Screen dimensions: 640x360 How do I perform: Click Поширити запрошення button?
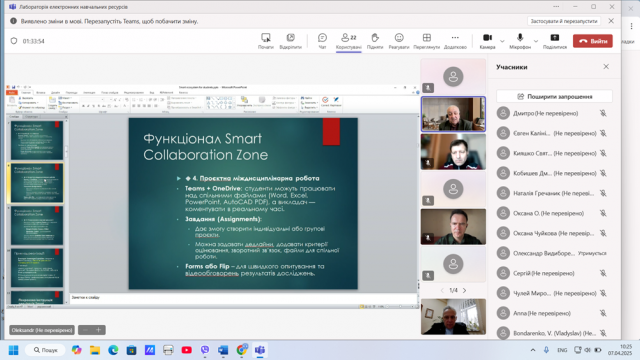[554, 96]
